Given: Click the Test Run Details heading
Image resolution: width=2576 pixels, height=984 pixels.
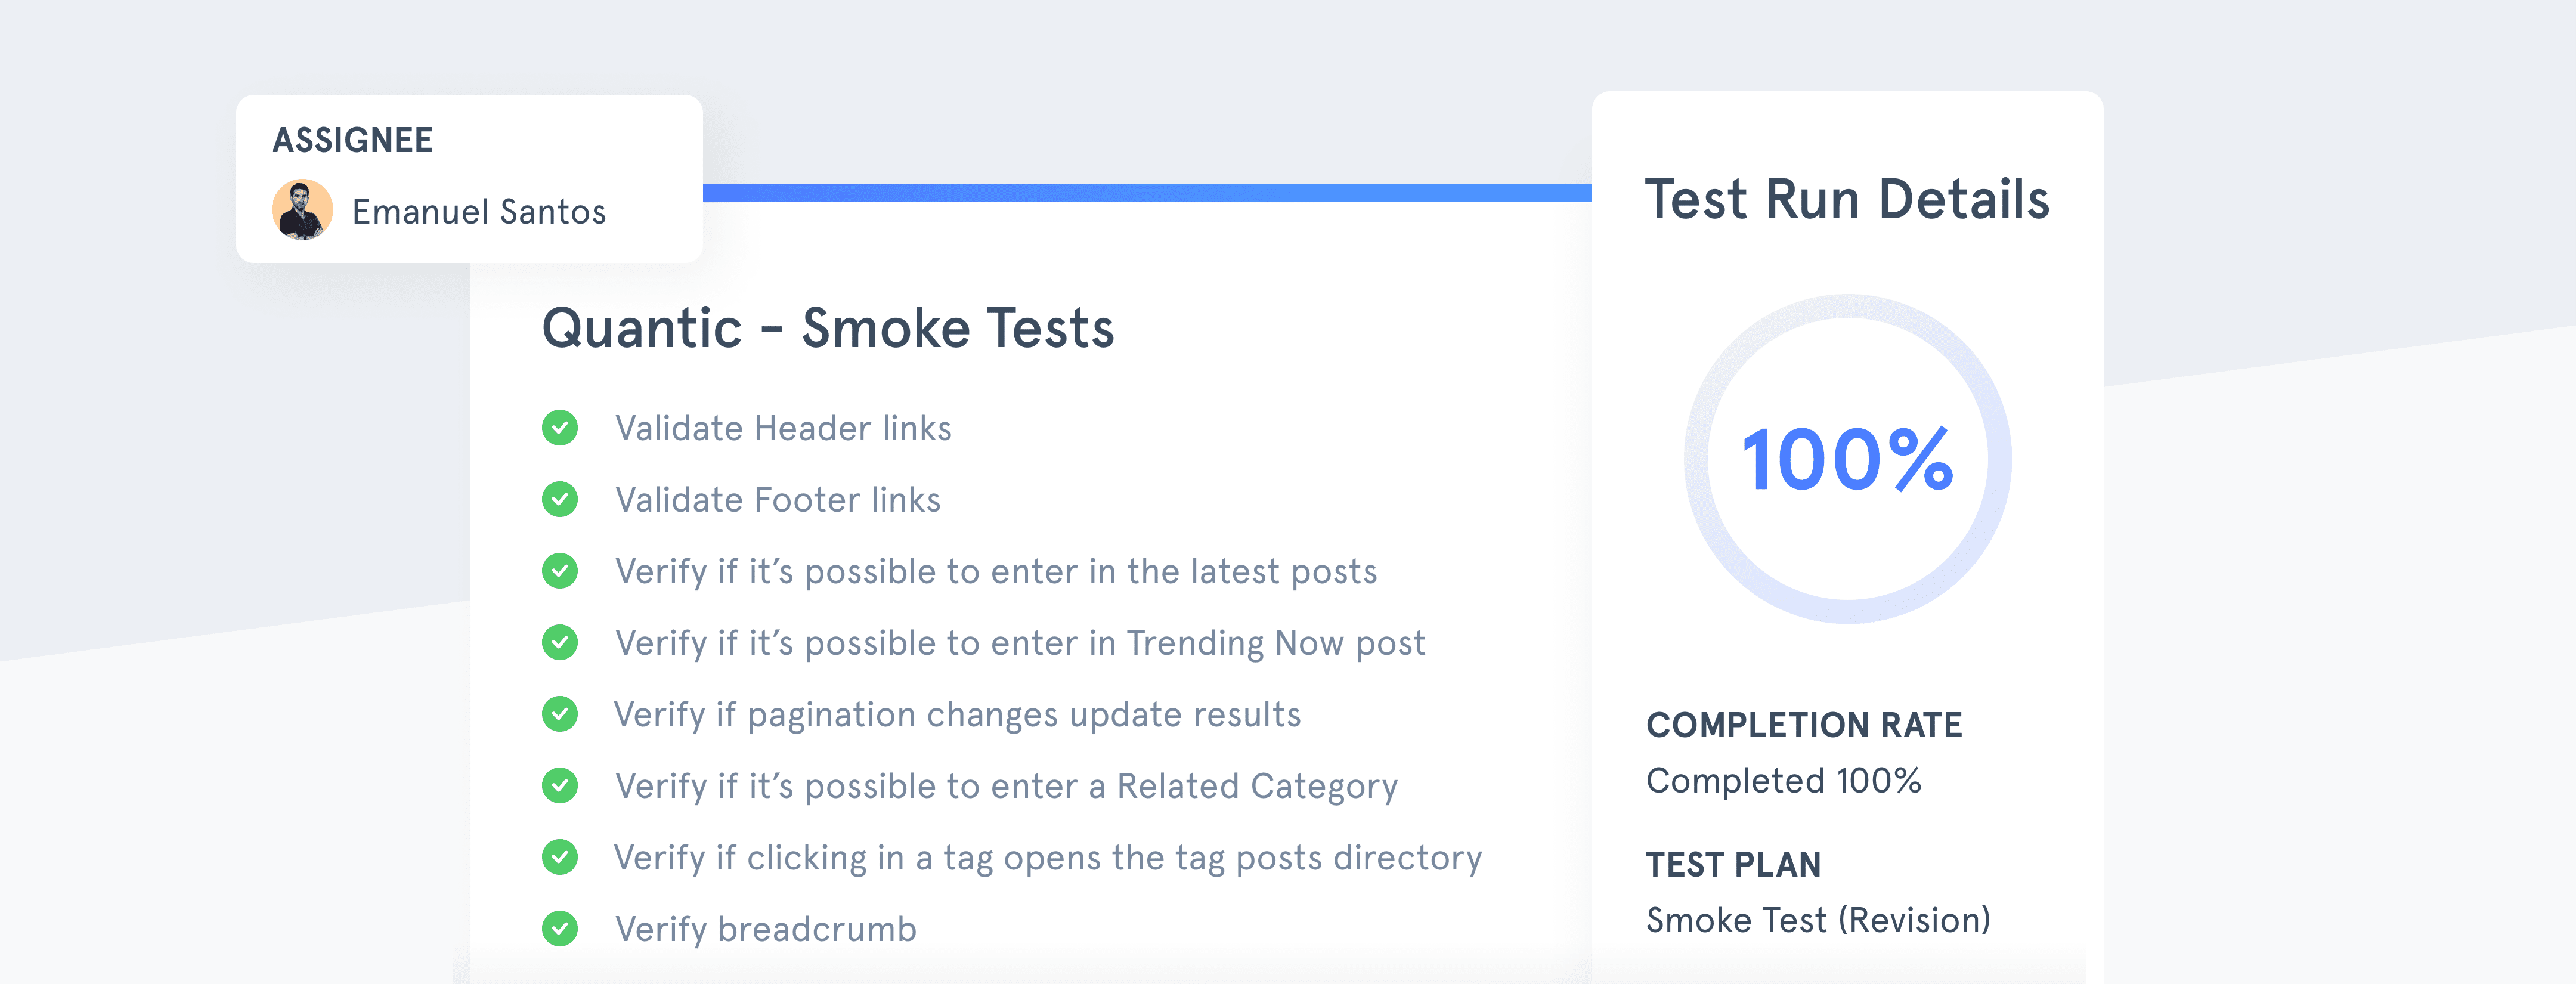Looking at the screenshot, I should tap(1847, 199).
